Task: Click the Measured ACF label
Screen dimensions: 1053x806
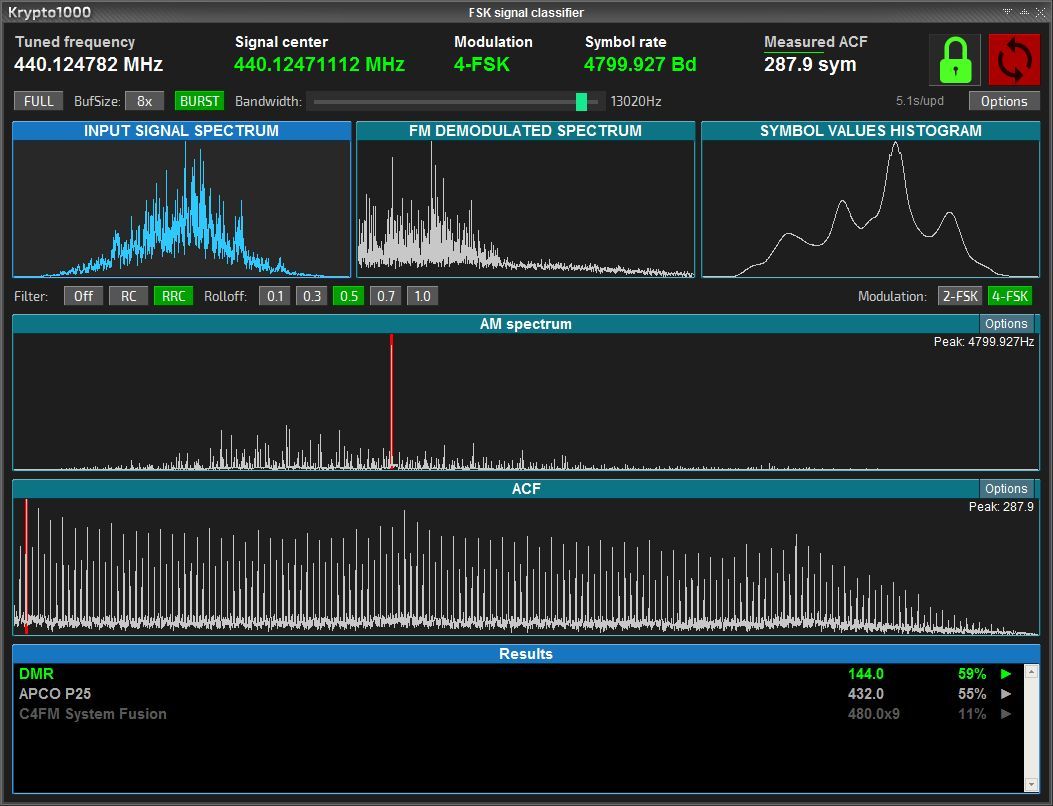Action: 816,42
